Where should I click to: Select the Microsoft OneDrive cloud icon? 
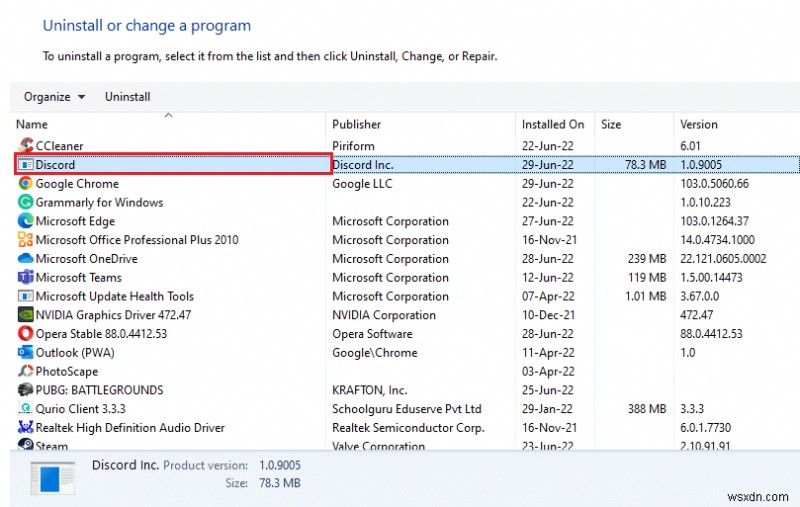pyautogui.click(x=25, y=258)
